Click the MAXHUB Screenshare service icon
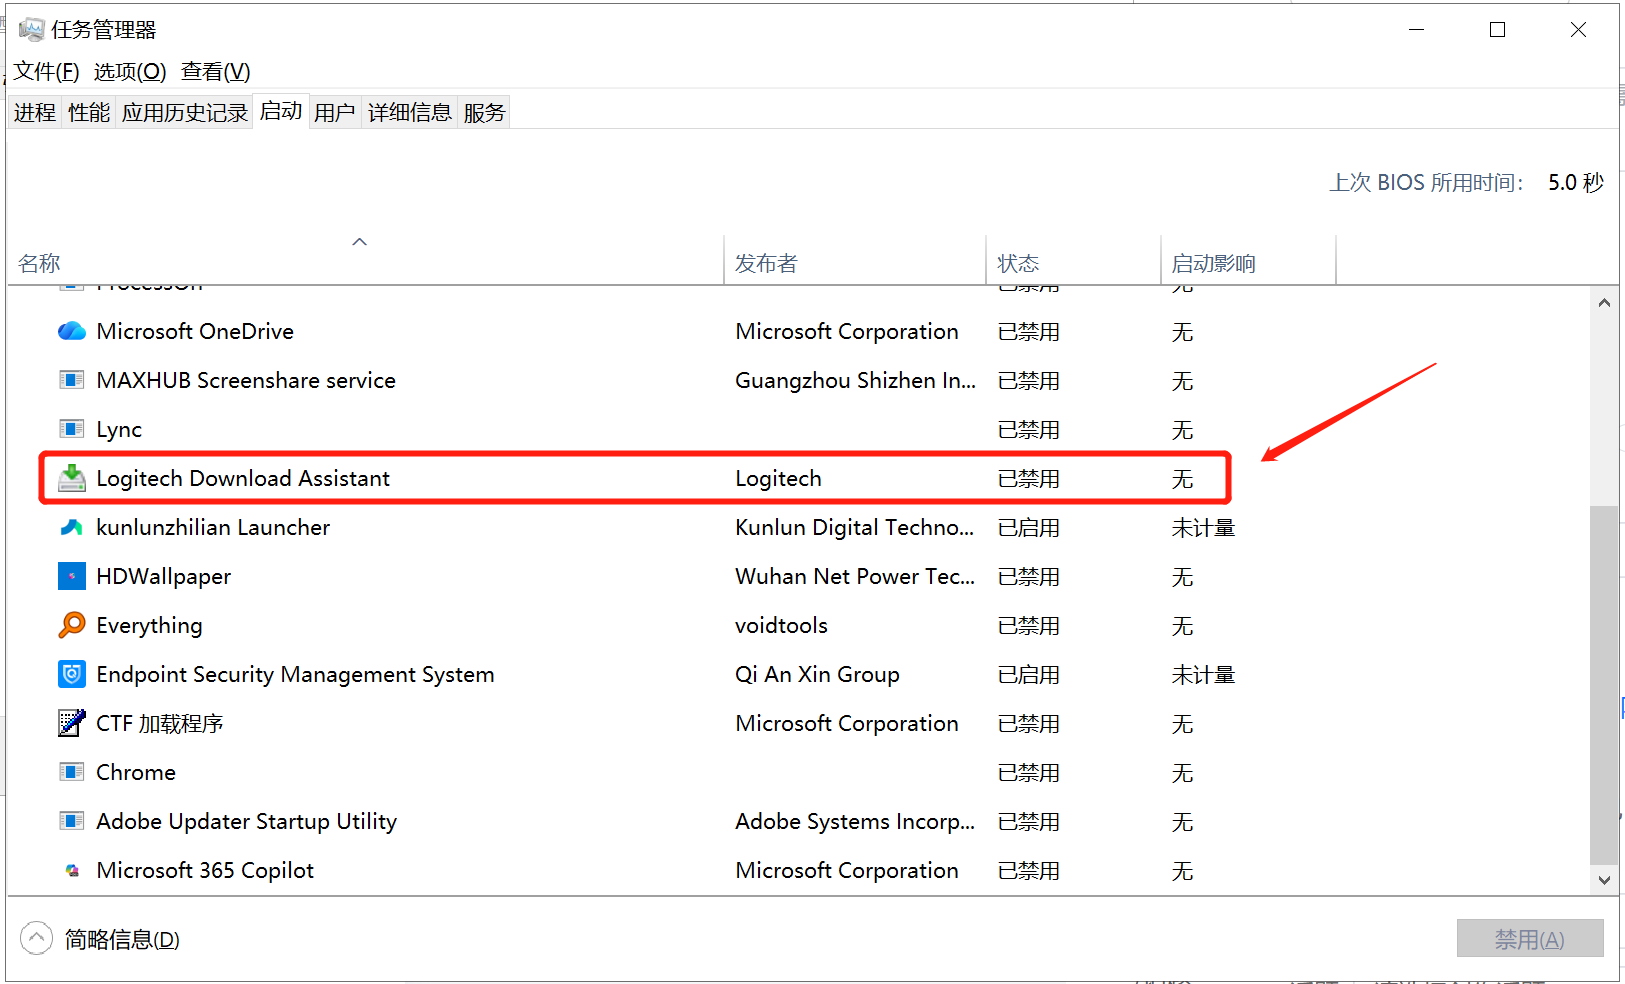The height and width of the screenshot is (984, 1625). tap(72, 380)
